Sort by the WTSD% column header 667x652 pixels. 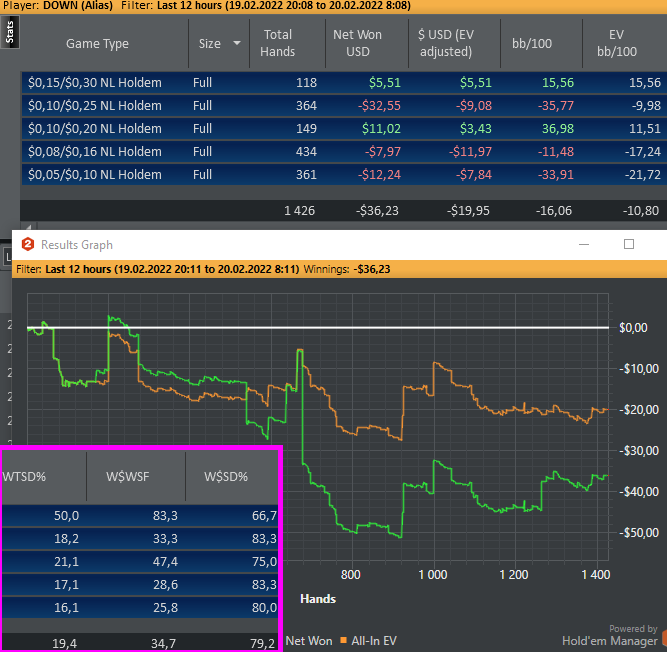click(26, 476)
